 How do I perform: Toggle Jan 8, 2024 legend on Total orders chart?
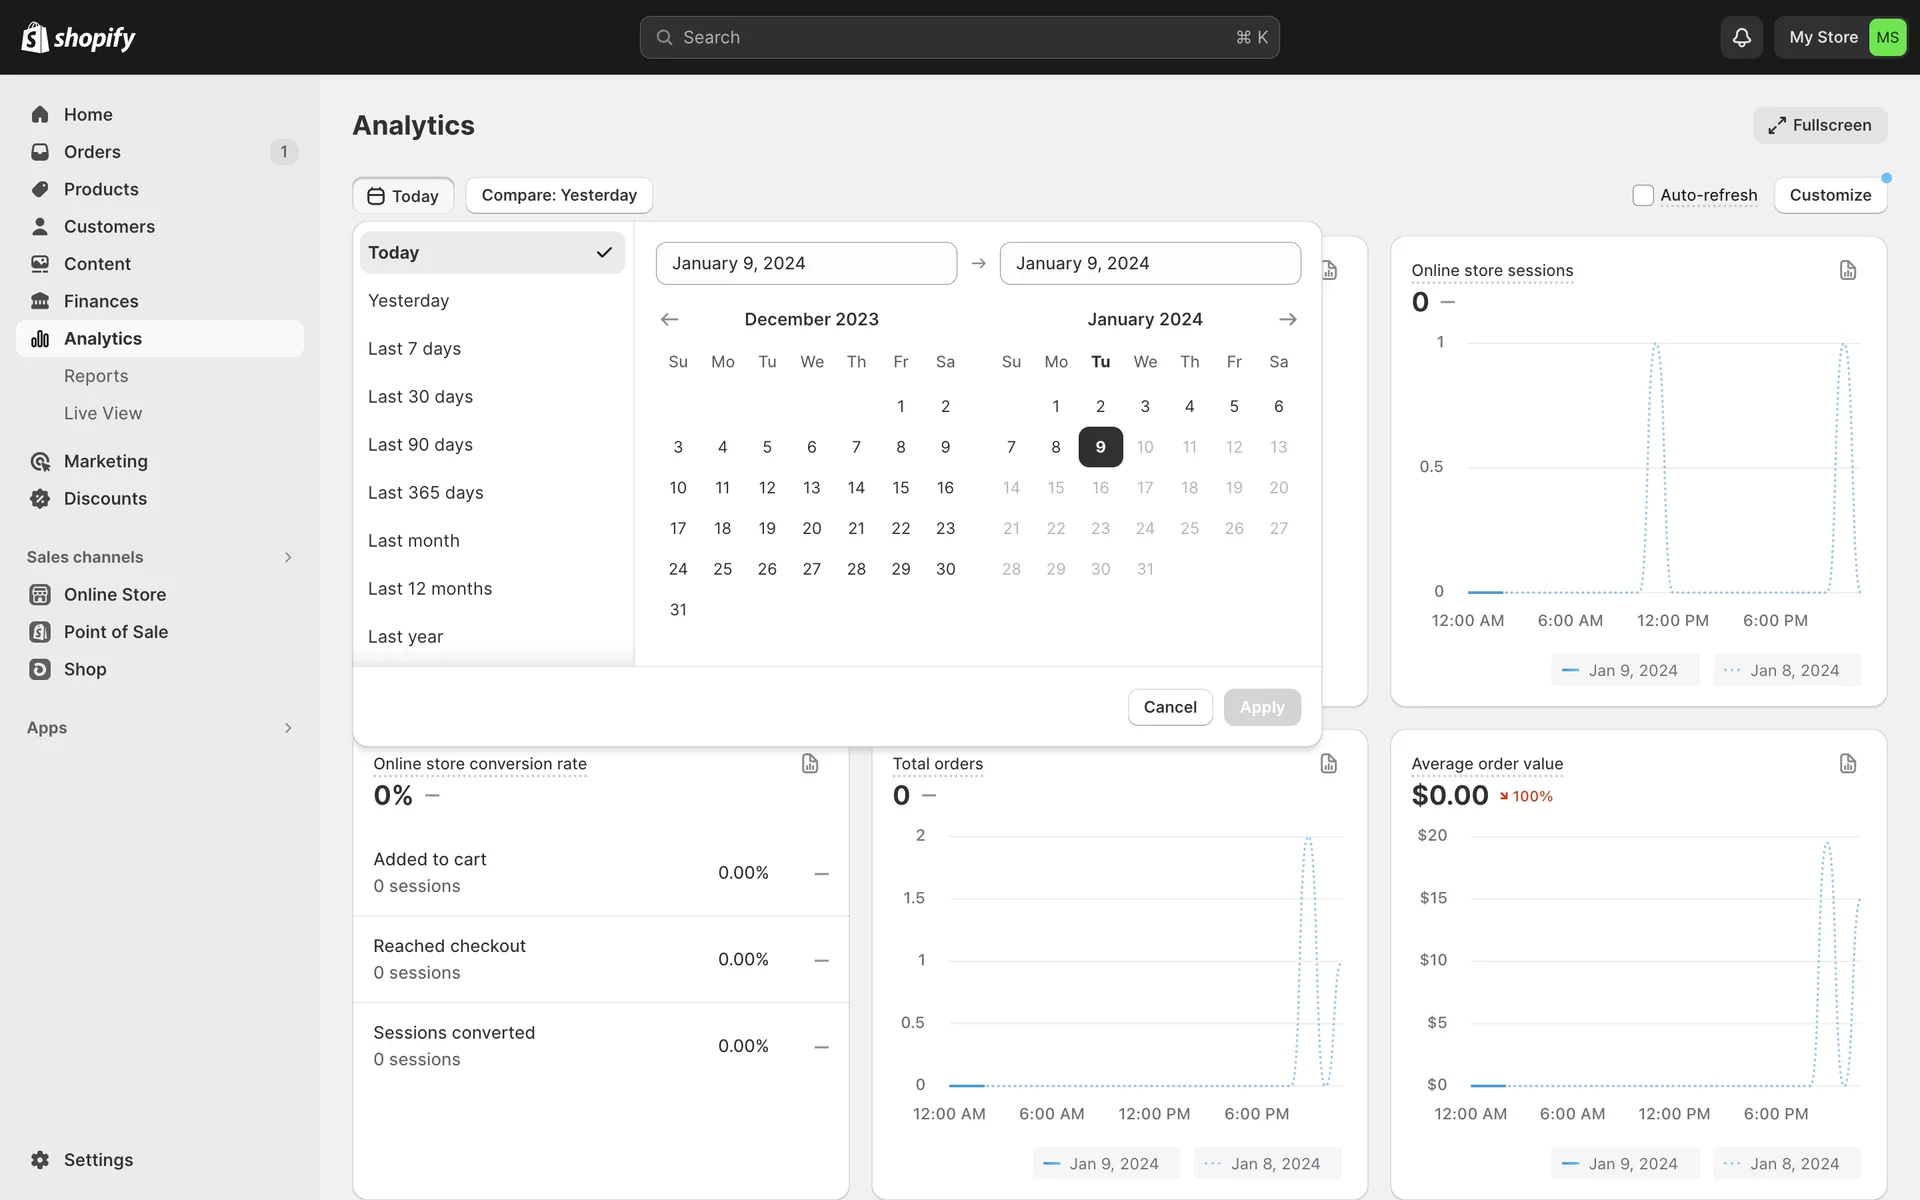(x=1266, y=1164)
